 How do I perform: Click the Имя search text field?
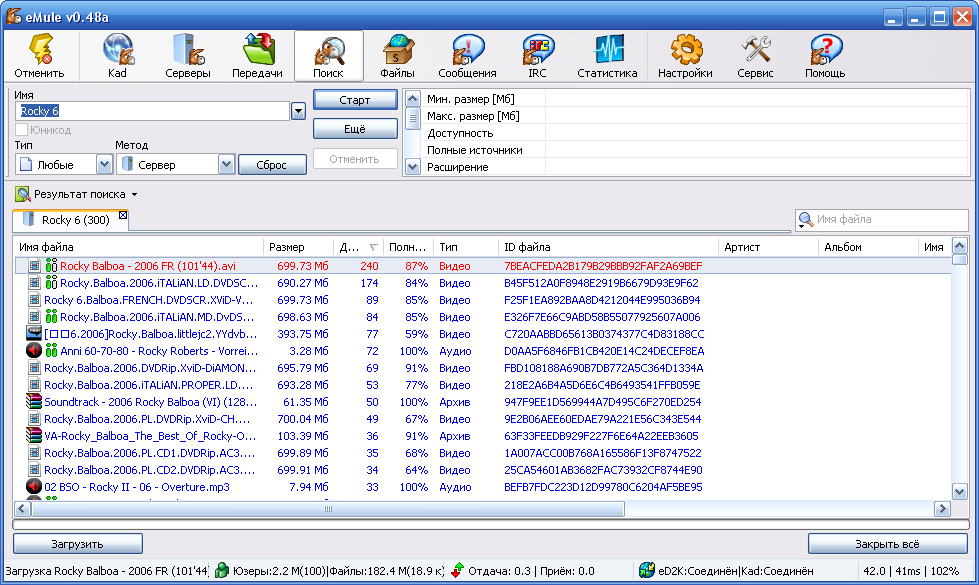pos(152,111)
